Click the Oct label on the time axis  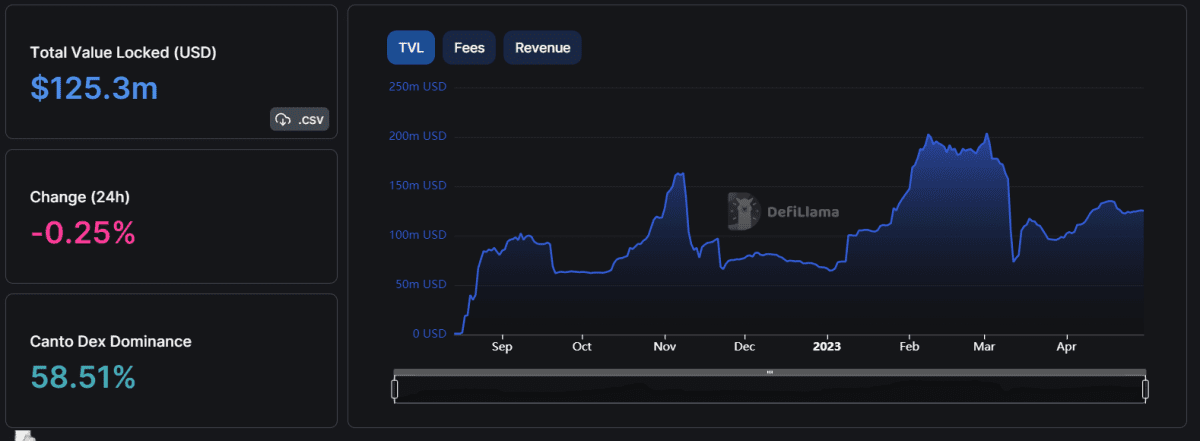582,347
